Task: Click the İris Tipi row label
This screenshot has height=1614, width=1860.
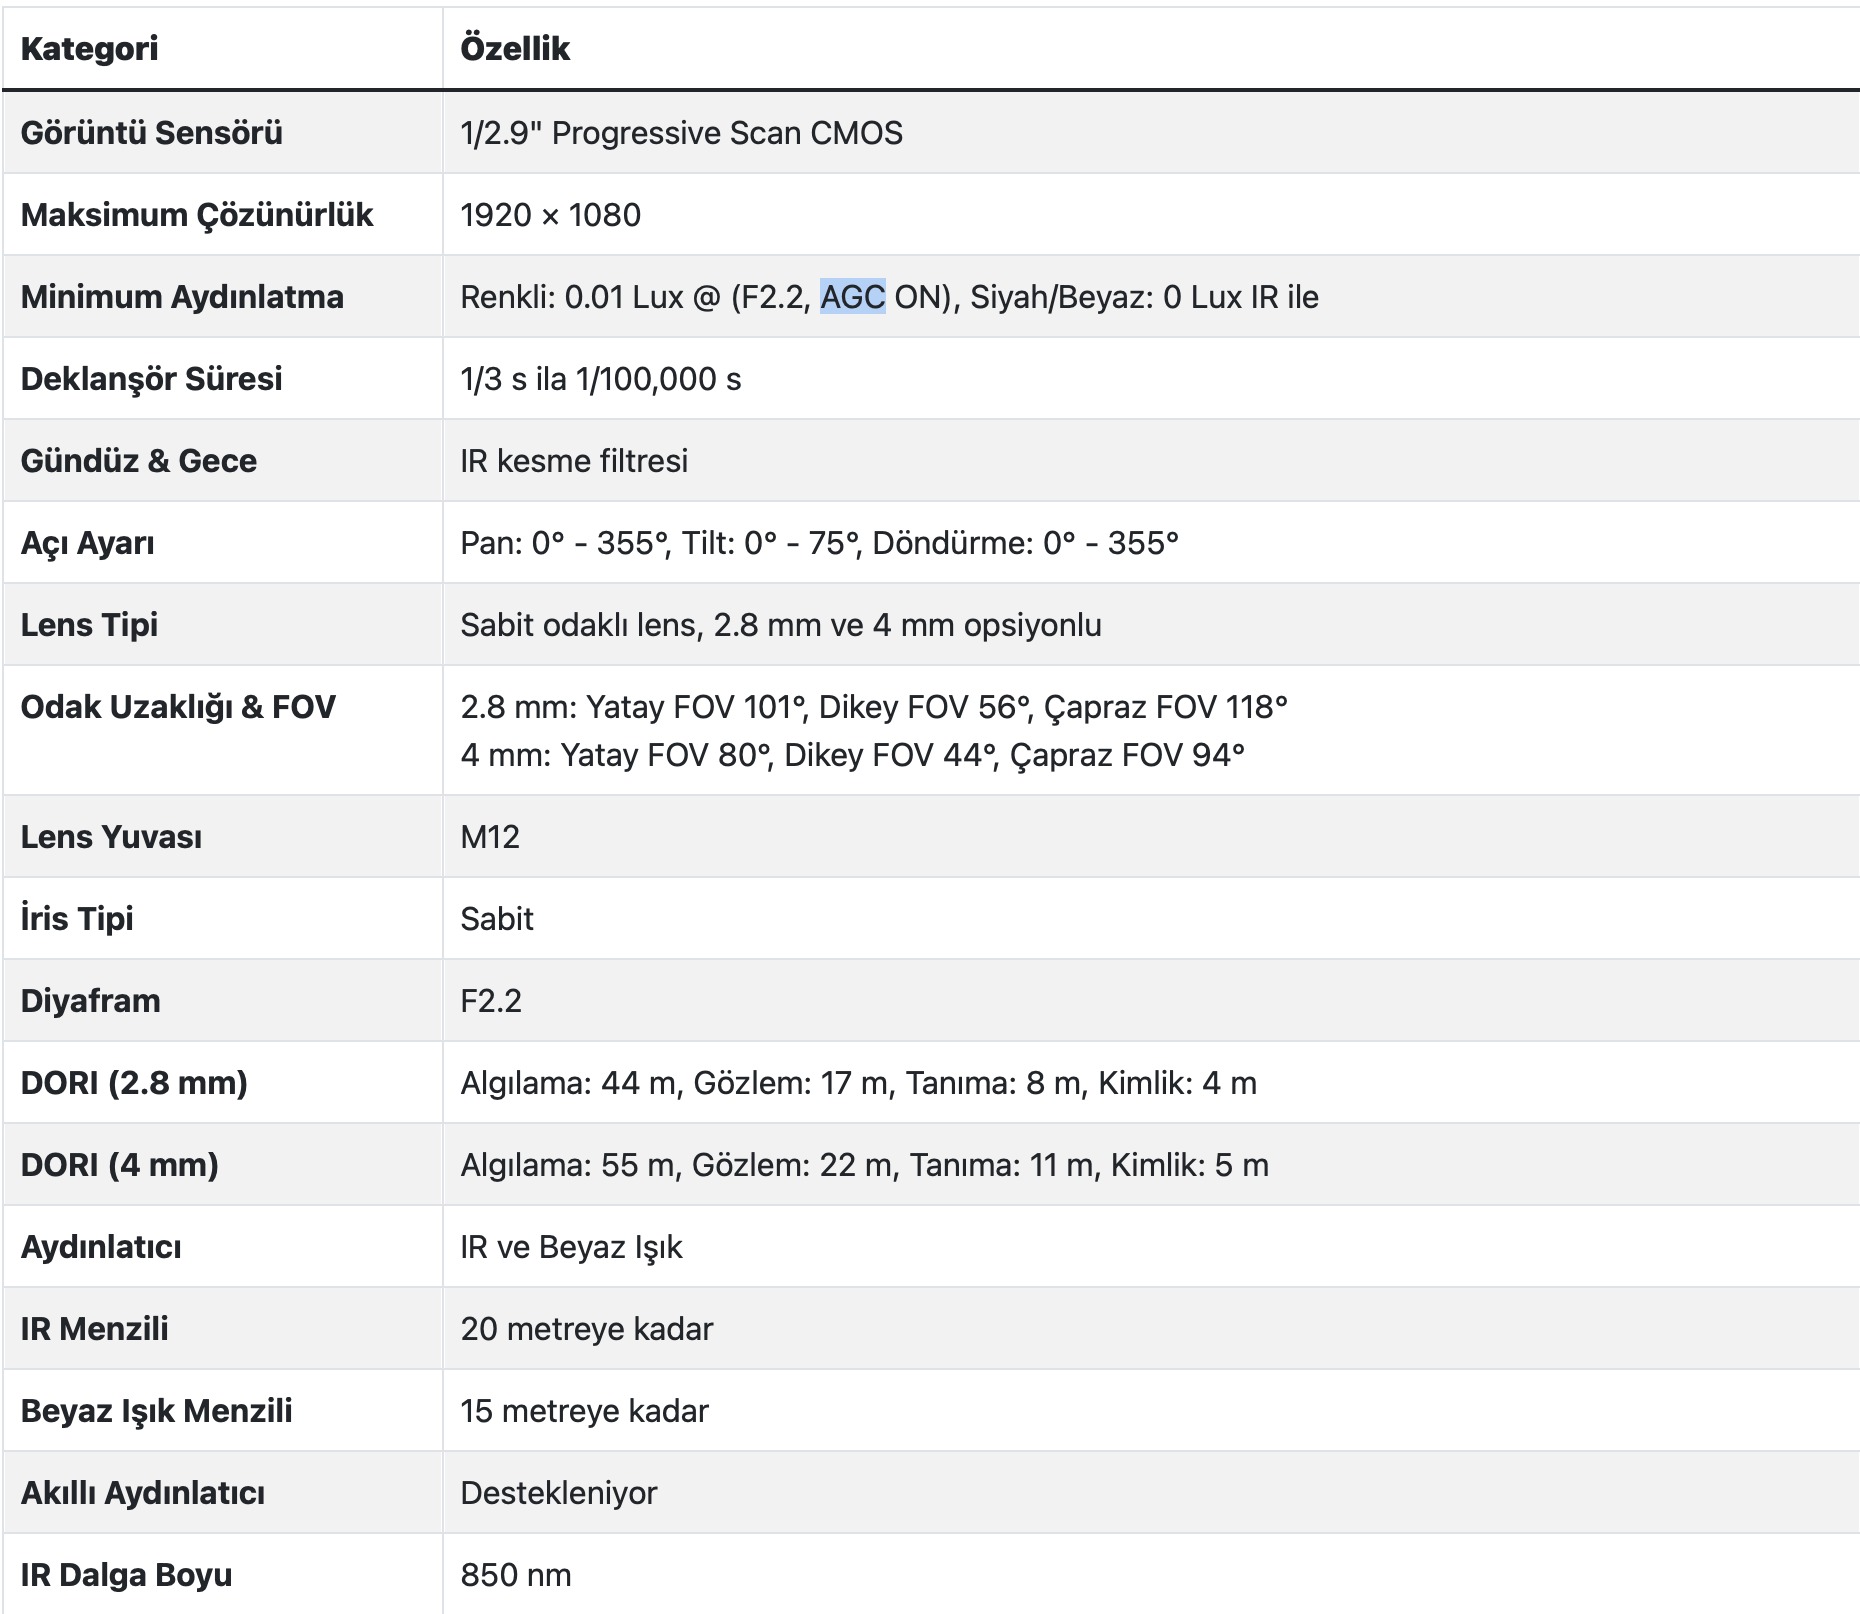Action: coord(77,919)
